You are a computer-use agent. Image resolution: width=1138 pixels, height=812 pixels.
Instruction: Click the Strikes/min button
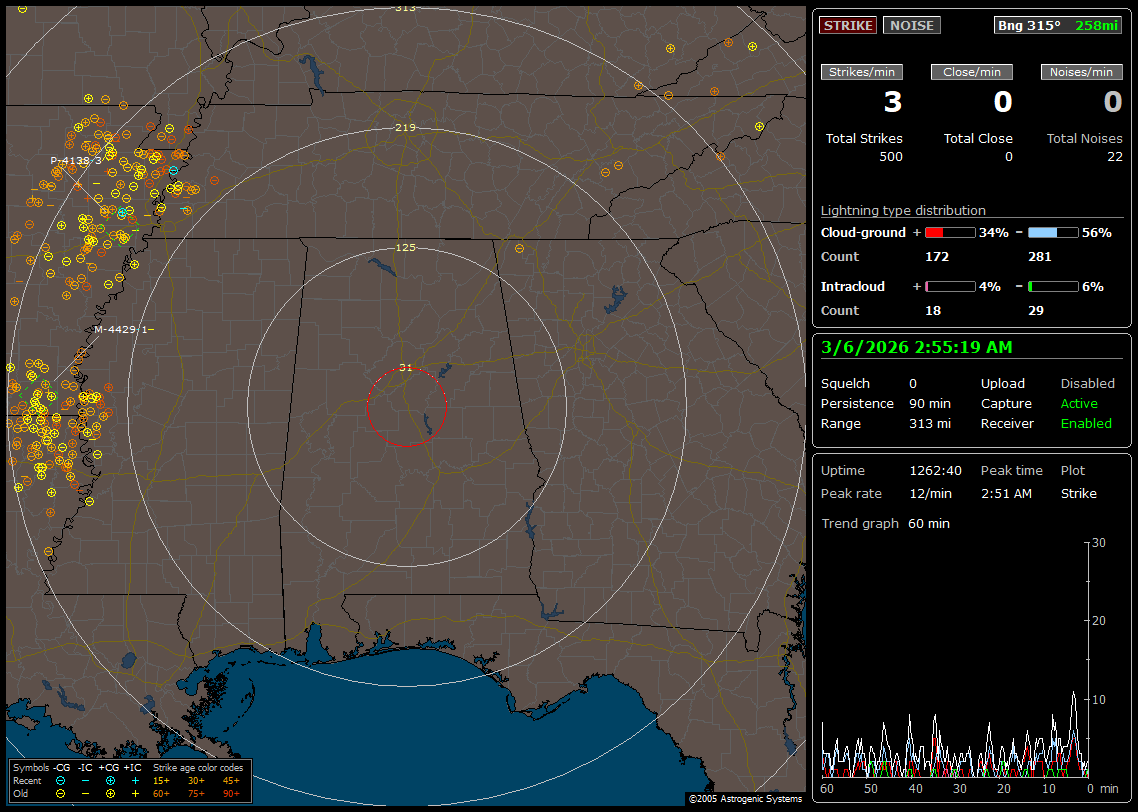pos(862,72)
